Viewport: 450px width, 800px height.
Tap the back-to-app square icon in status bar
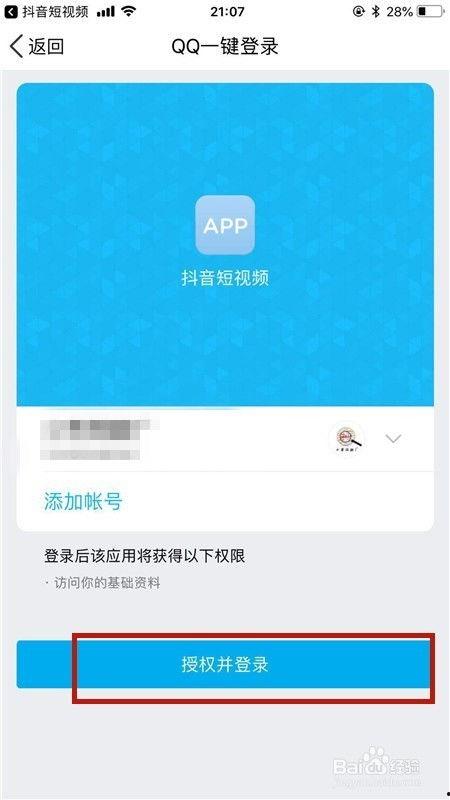click(x=11, y=12)
